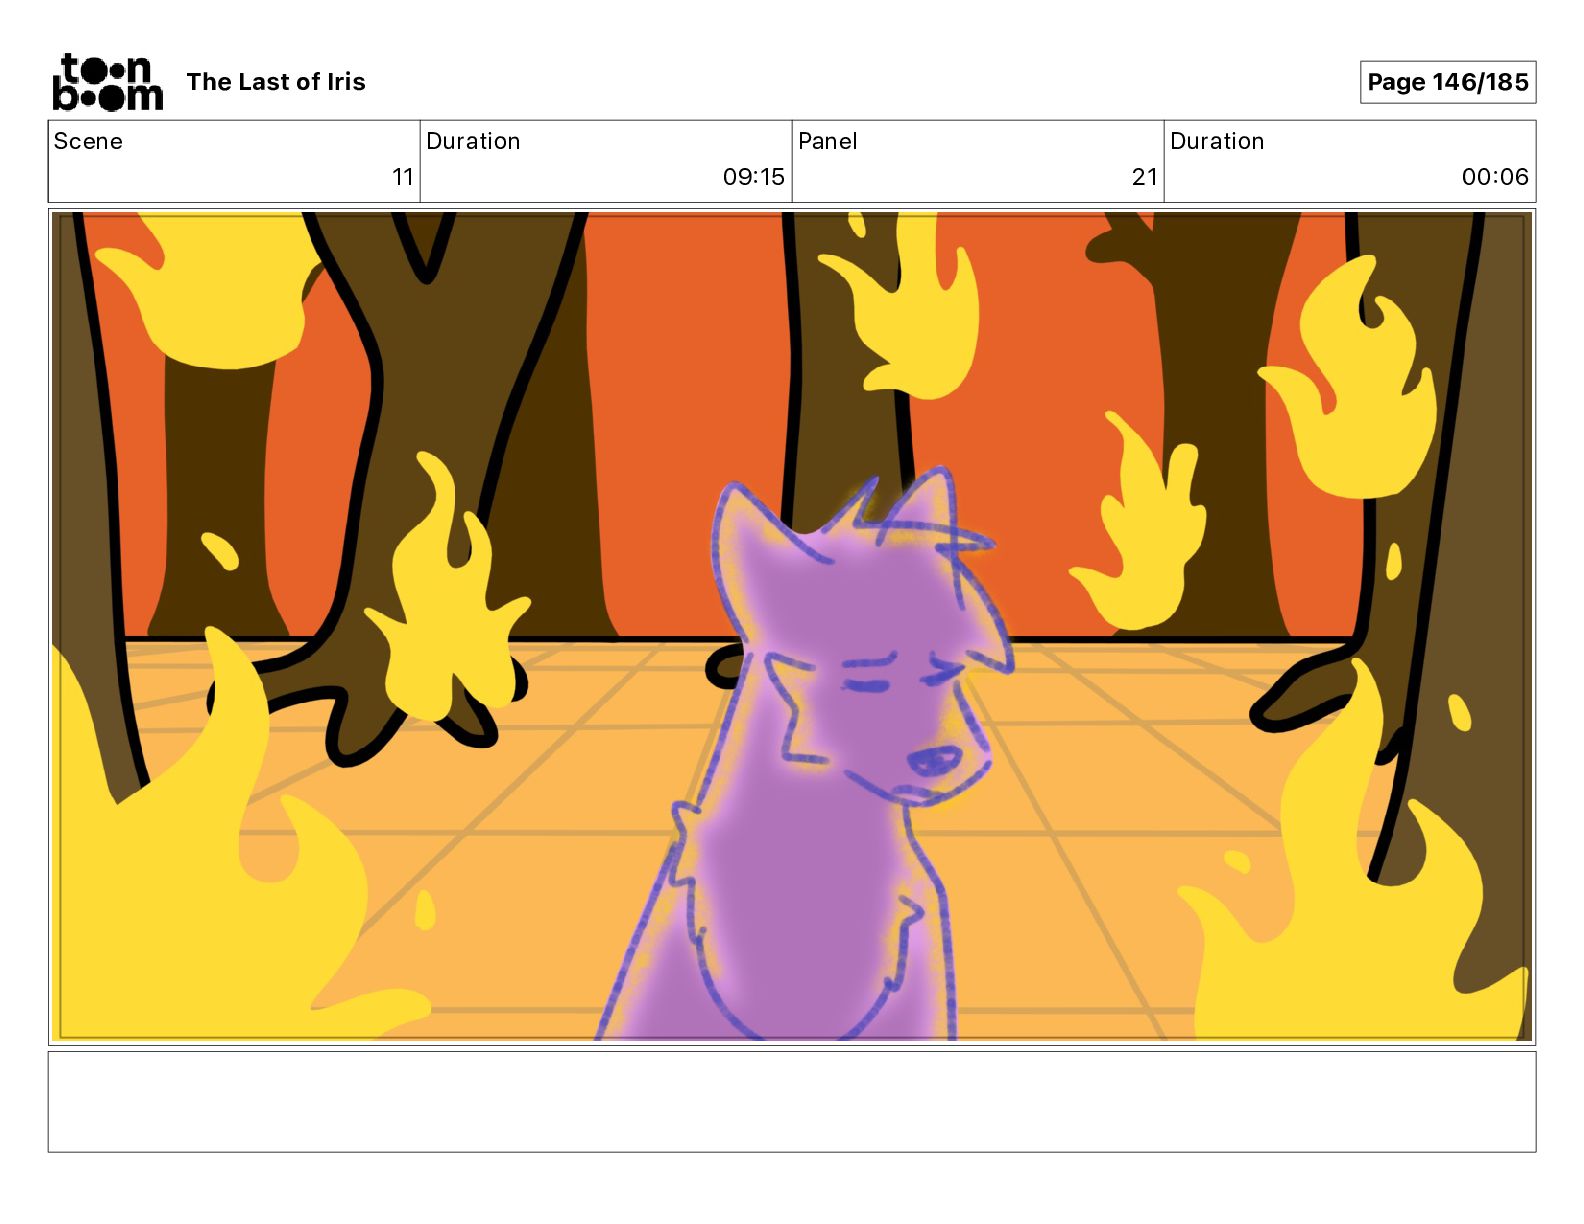Click the Toon Boom logo
The width and height of the screenshot is (1584, 1224).
pyautogui.click(x=107, y=81)
